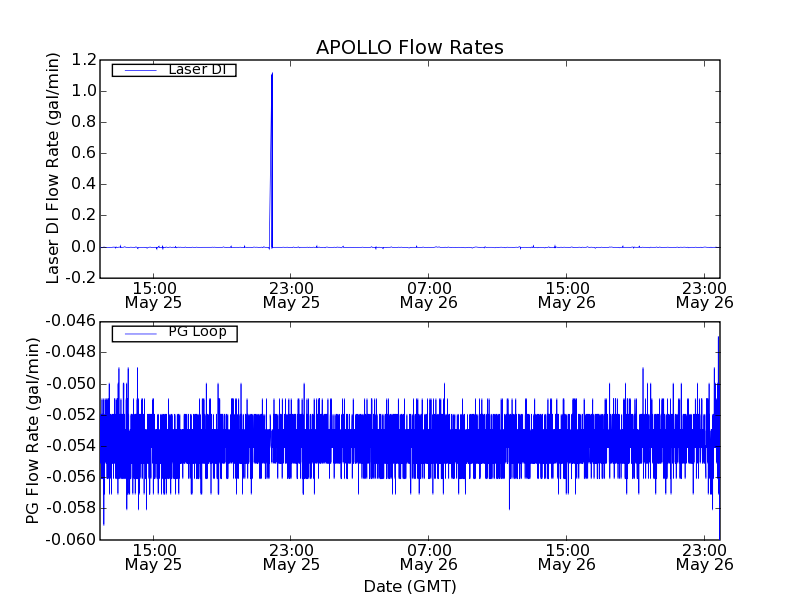Image resolution: width=800 pixels, height=600 pixels.
Task: Click lower plot's 15:00 May 26 tick label
Action: [567, 556]
